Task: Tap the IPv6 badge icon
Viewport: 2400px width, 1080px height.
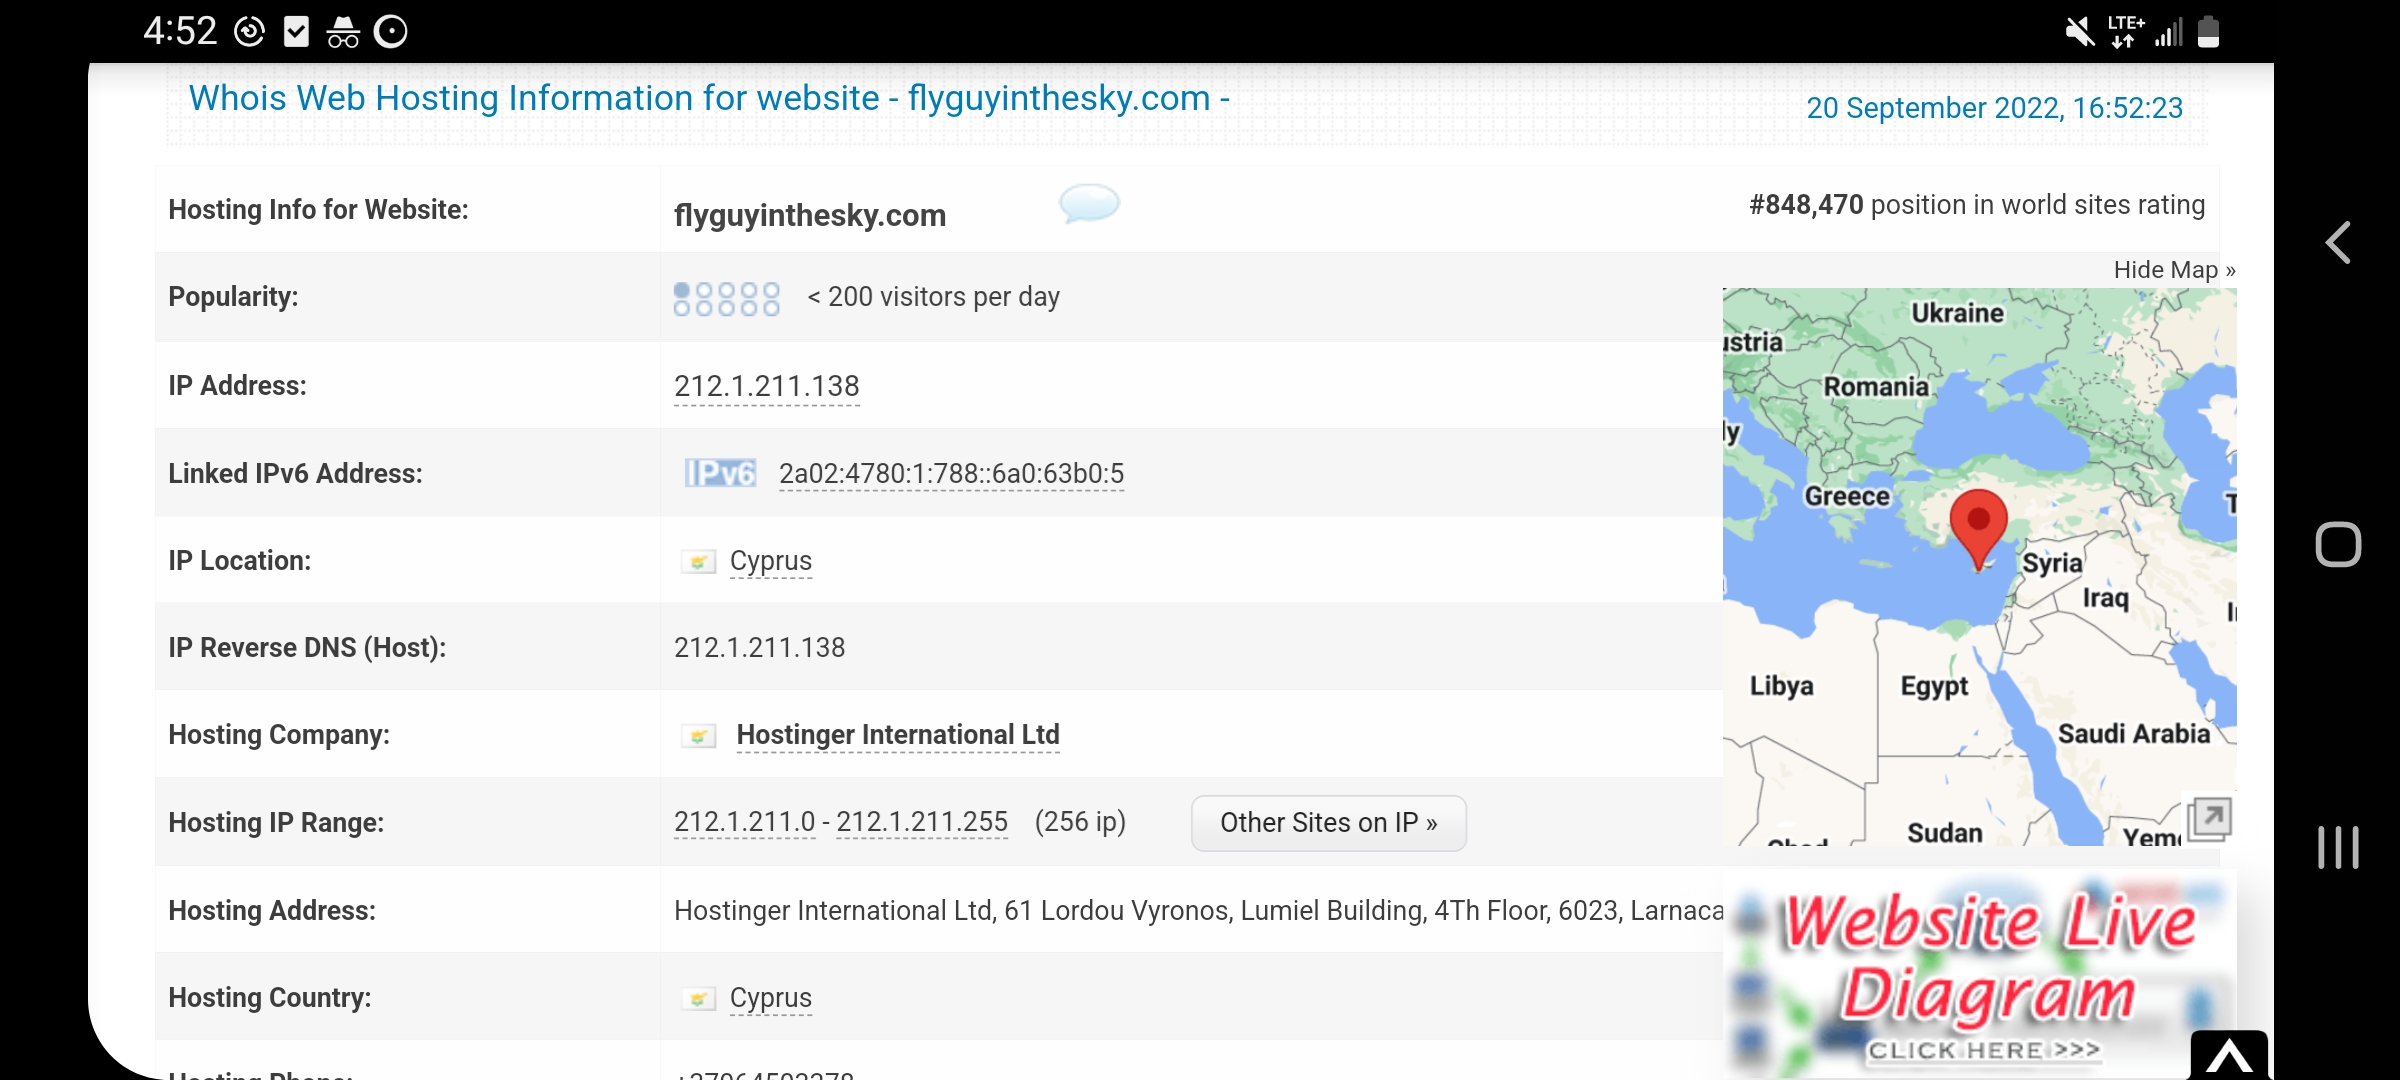Action: [x=719, y=473]
